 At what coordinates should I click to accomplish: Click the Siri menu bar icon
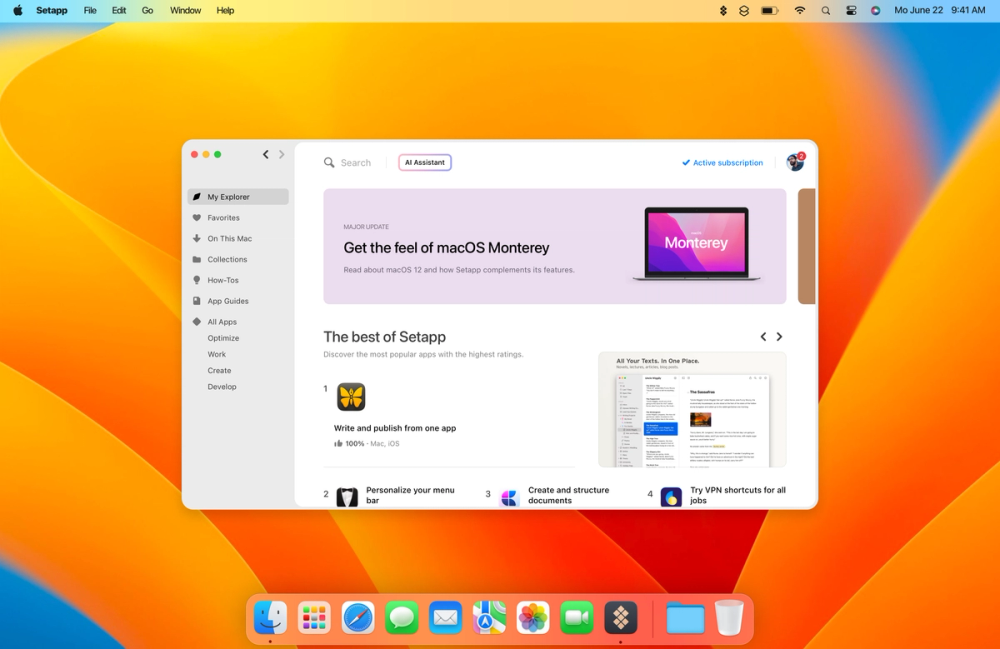pos(876,10)
